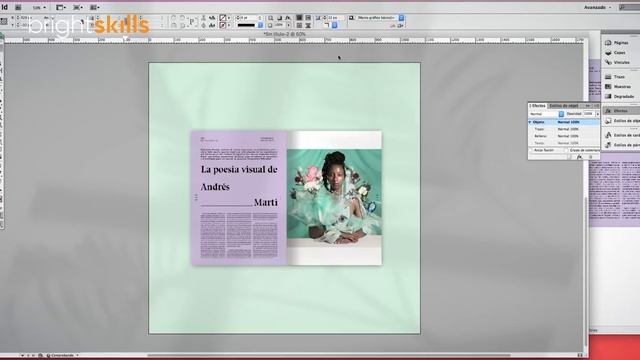The width and height of the screenshot is (640, 360).
Task: Open the stroke type dropdown
Action: (x=250, y=25)
